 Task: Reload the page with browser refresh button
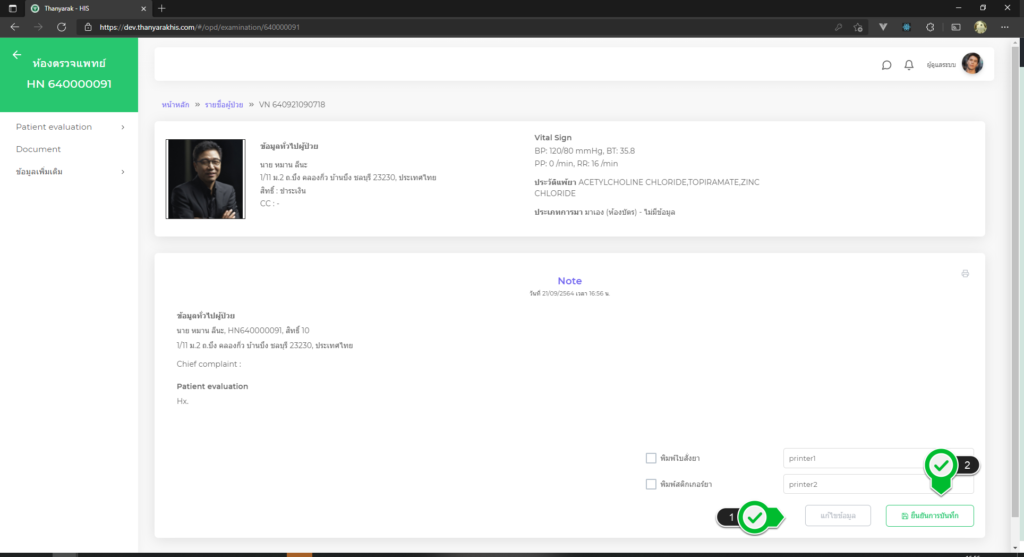point(62,27)
